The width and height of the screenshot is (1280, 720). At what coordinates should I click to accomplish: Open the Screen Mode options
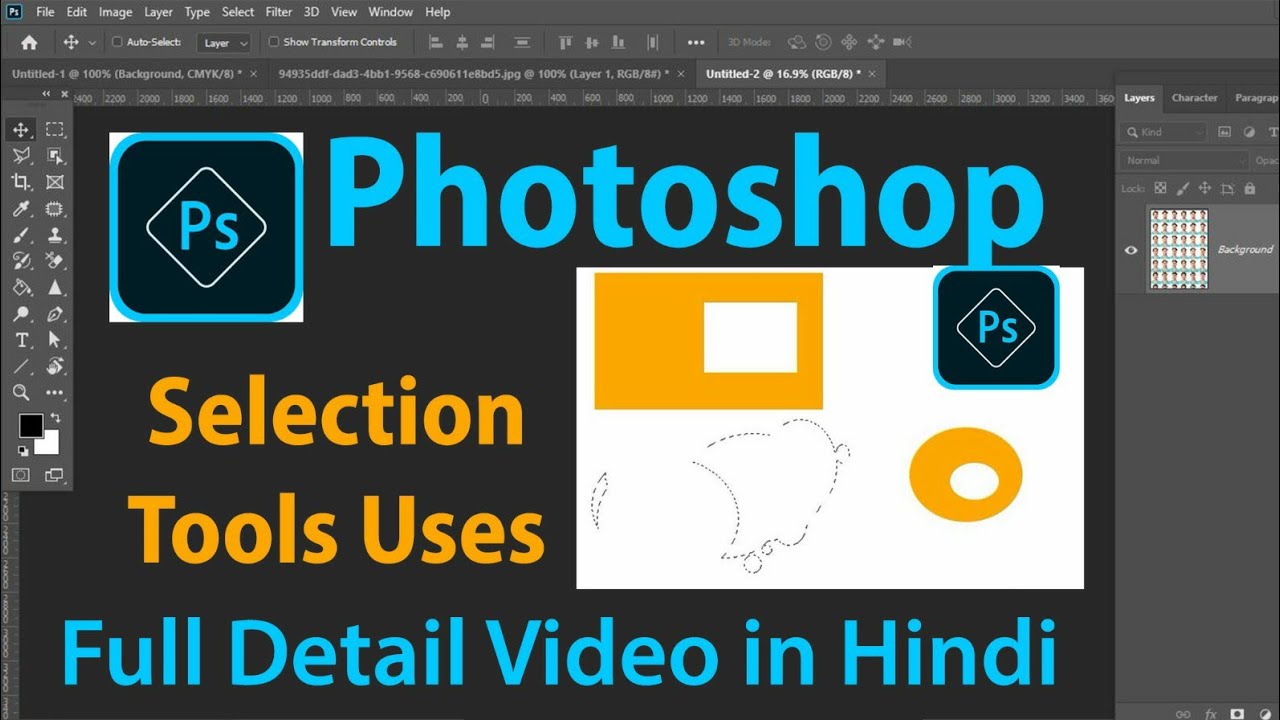coord(55,475)
